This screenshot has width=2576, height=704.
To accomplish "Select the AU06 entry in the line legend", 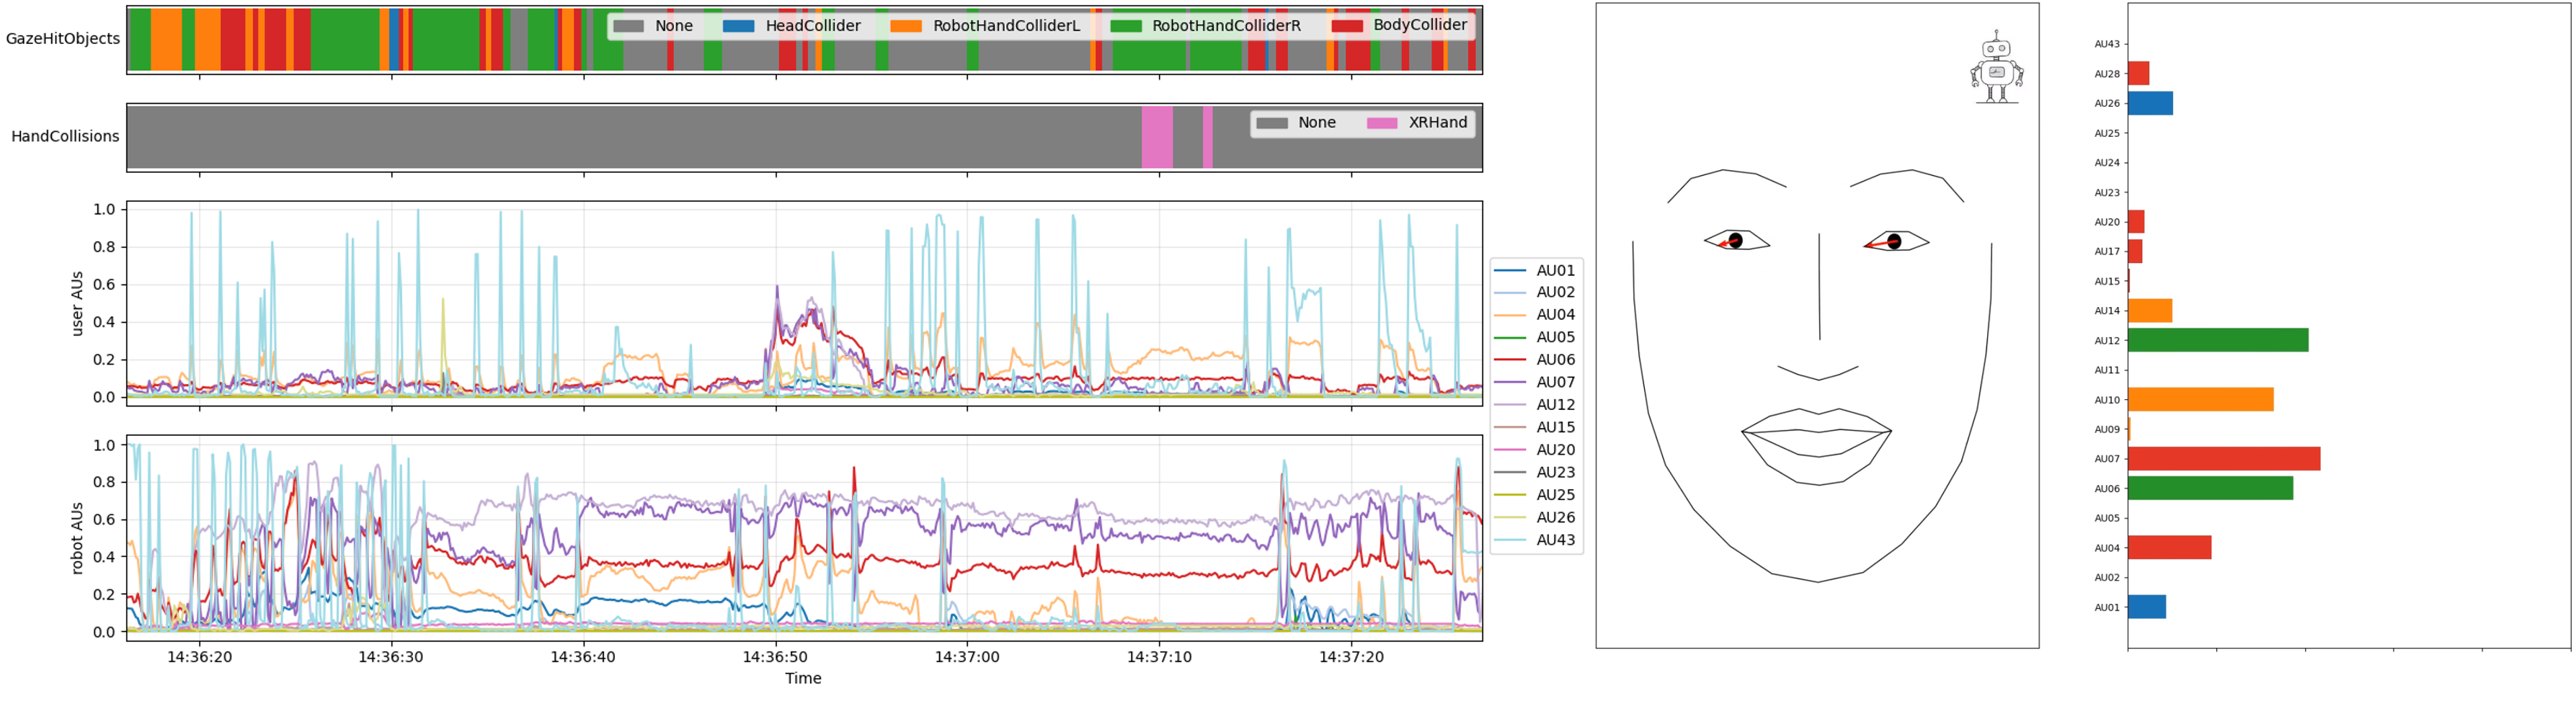I will [x=1555, y=360].
